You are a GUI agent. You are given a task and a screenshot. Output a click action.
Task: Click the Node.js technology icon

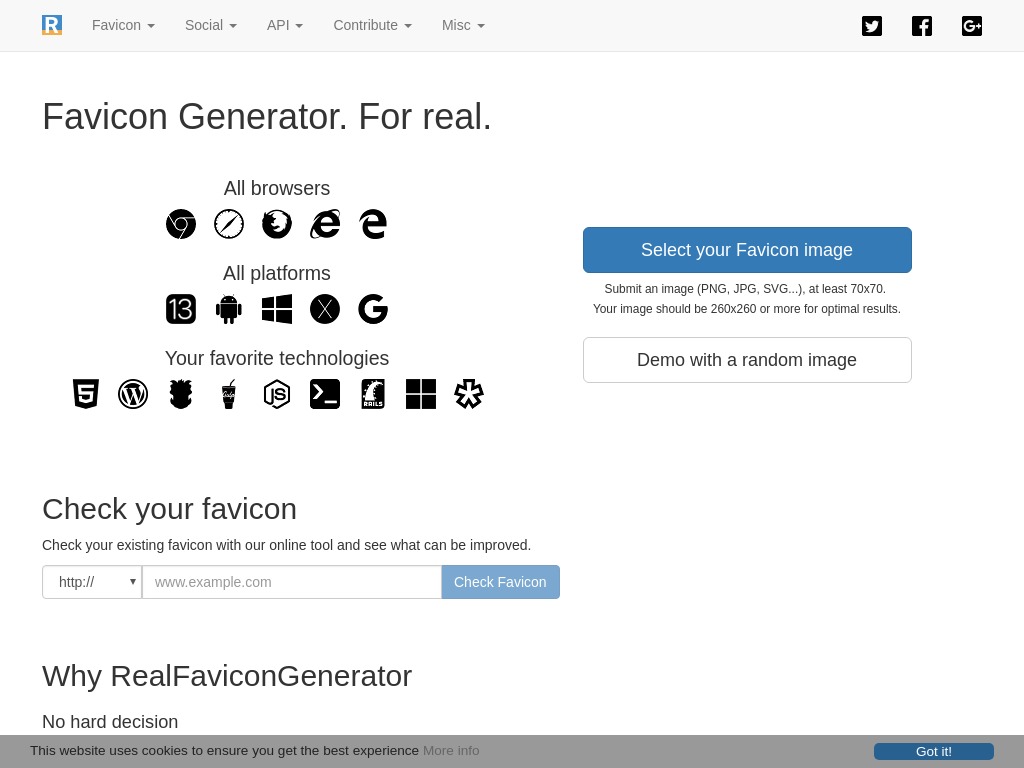tap(277, 394)
